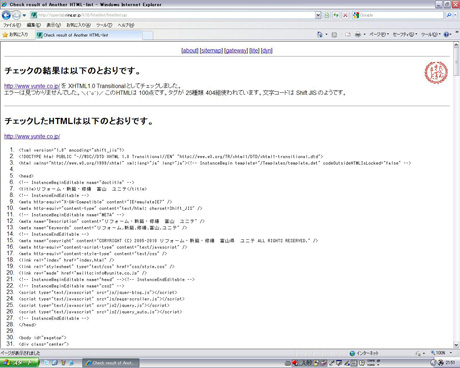Stop loading with the red X icon
This screenshot has height=368, width=460.
click(x=345, y=15)
